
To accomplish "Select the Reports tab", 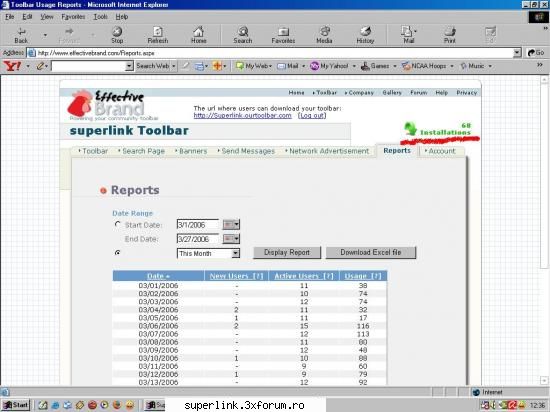I will pos(397,150).
